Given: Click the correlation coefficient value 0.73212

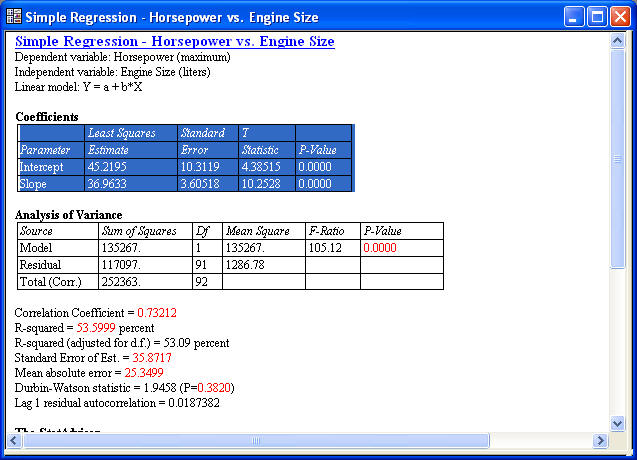Looking at the screenshot, I should pos(157,313).
